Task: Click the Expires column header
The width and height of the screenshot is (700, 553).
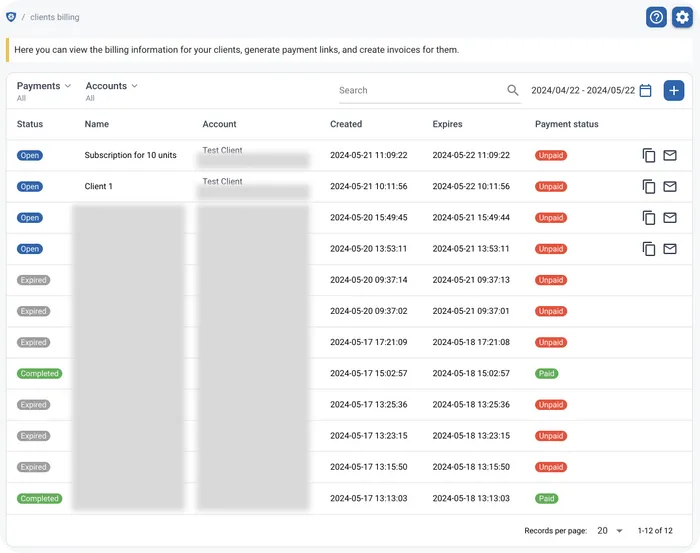Action: [447, 124]
